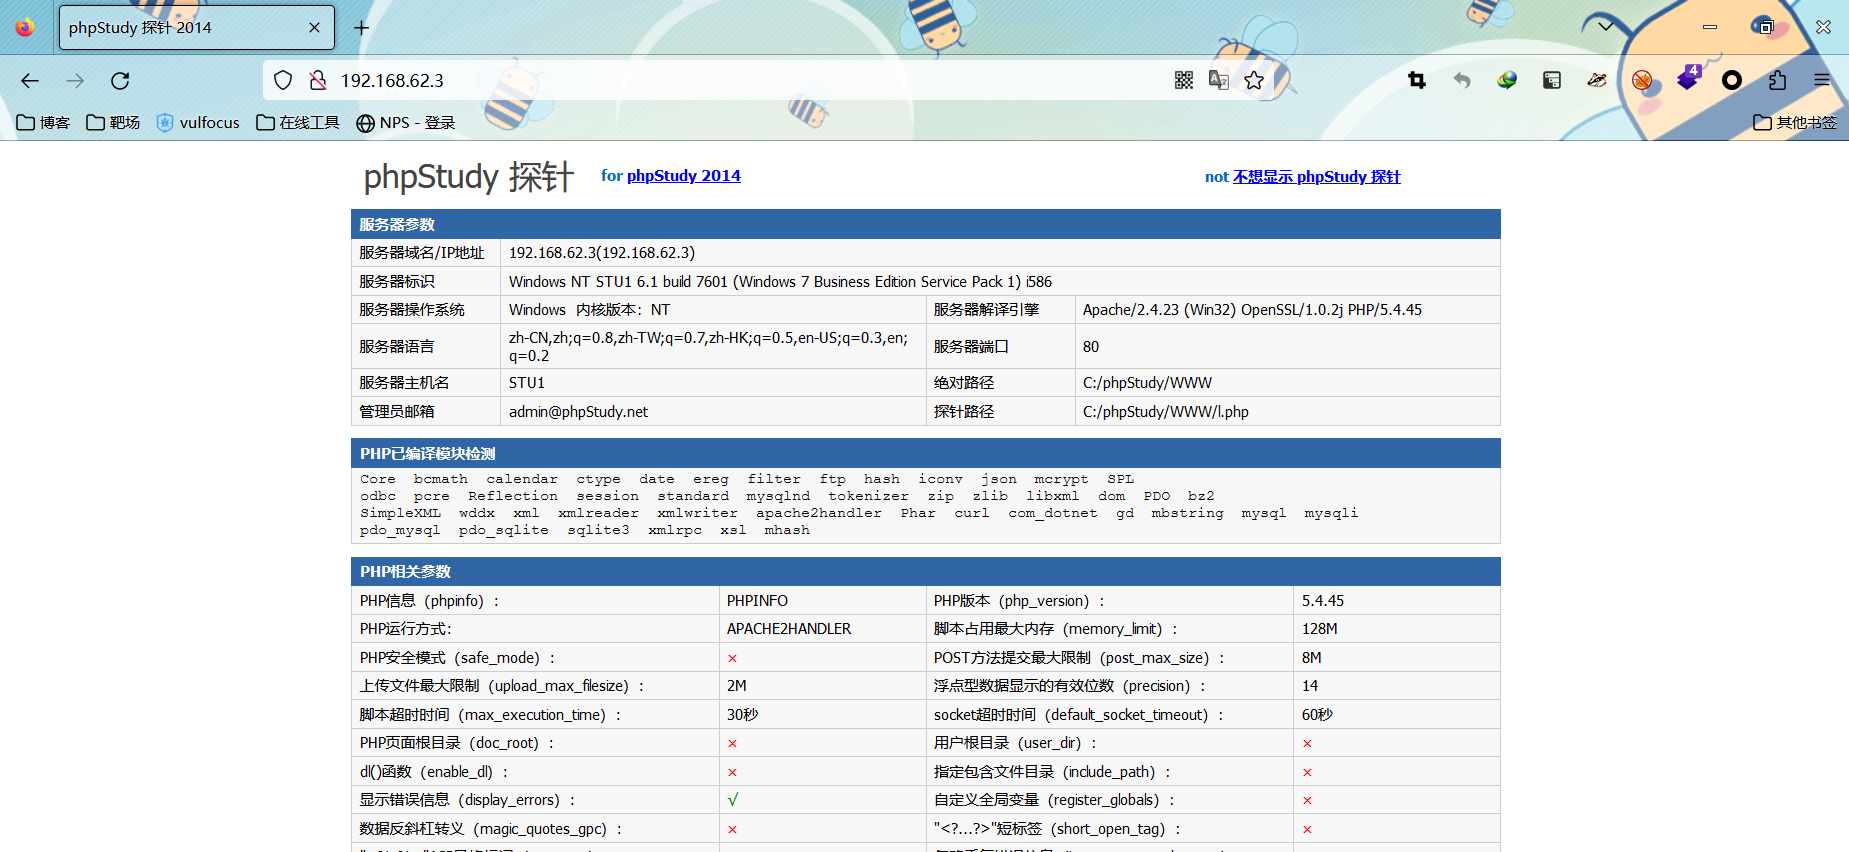
Task: Close the phpStudy 探针 2014 tab
Action: (x=314, y=28)
